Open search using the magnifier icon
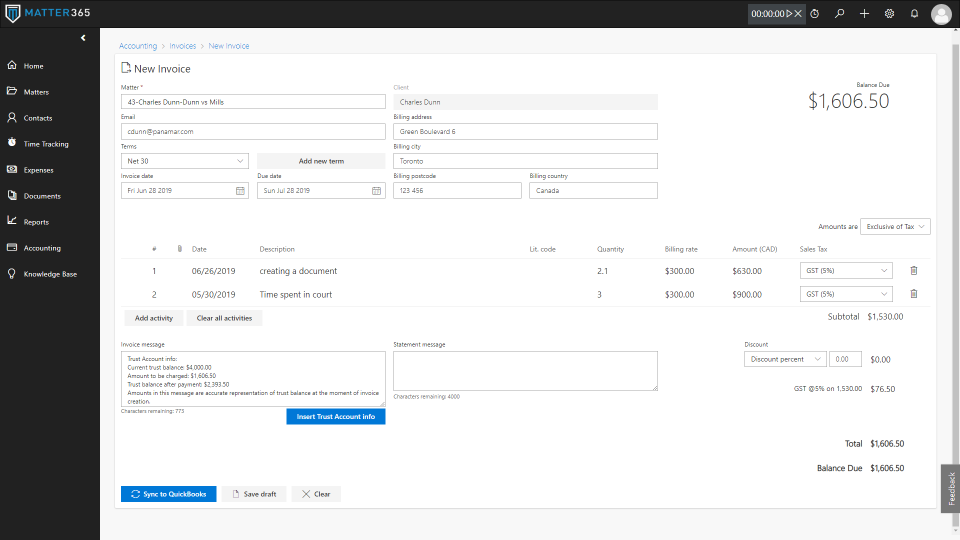The width and height of the screenshot is (960, 540). coord(840,14)
